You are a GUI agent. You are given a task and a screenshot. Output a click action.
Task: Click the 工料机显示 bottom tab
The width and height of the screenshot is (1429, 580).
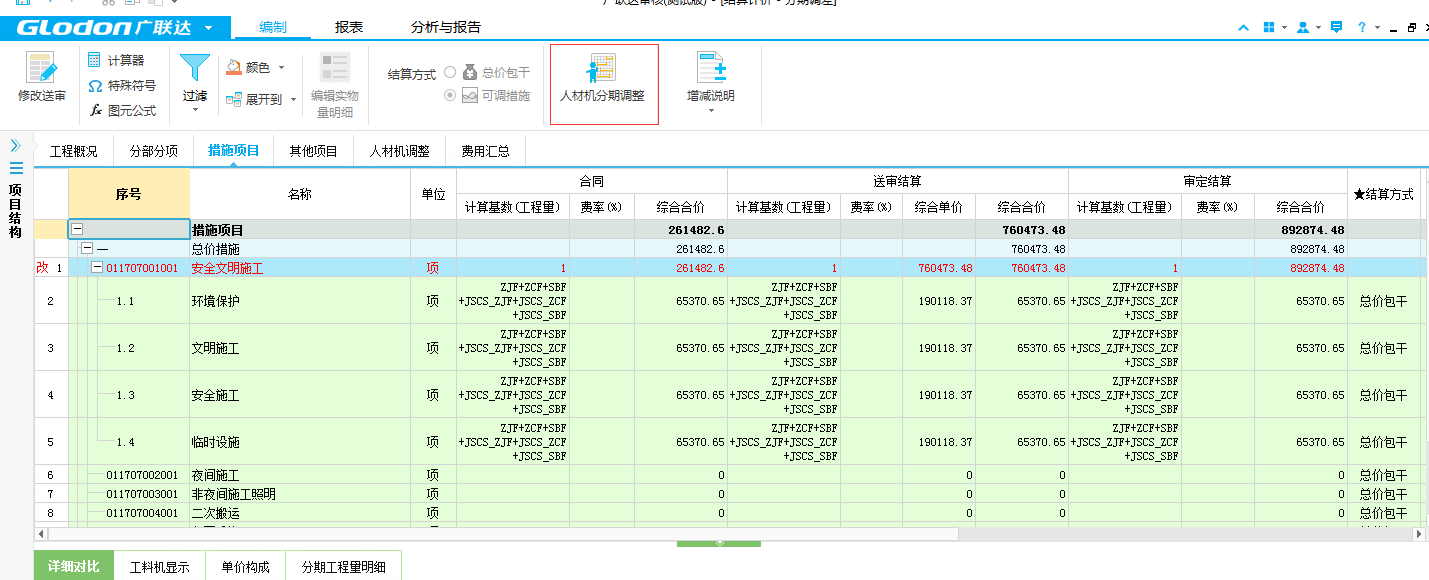159,567
